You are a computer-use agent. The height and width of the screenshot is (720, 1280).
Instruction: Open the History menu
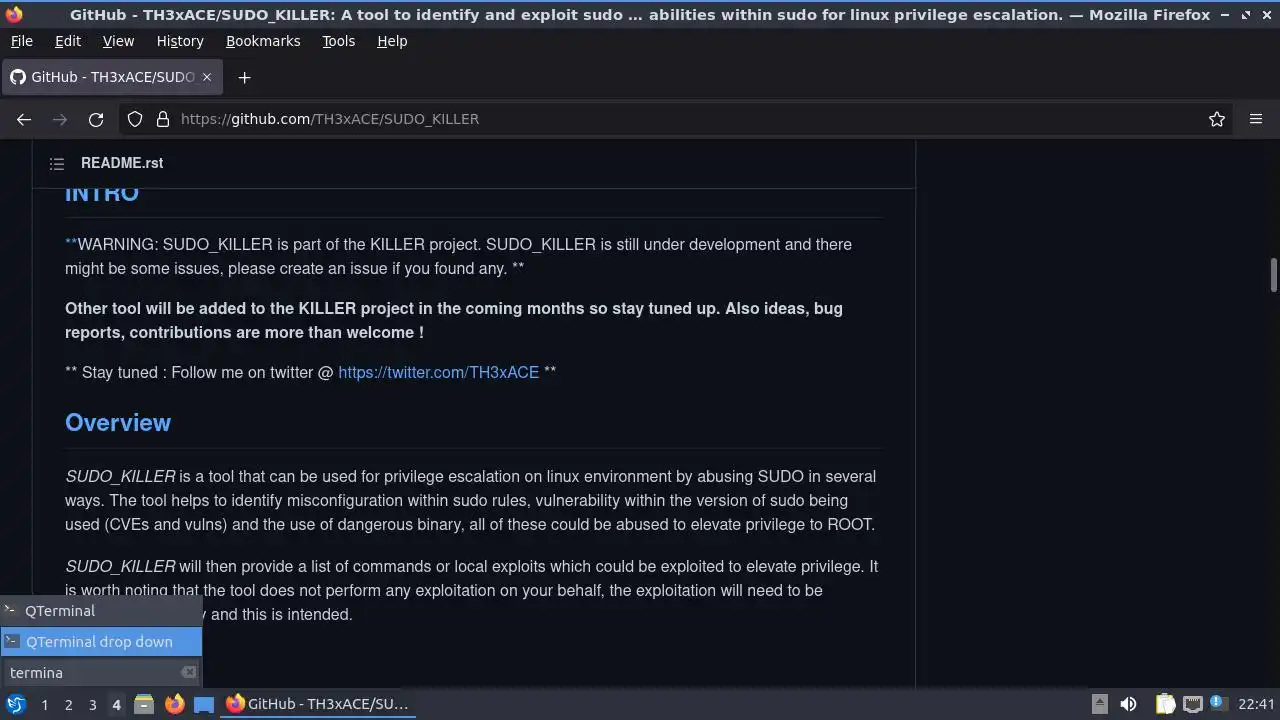tap(180, 41)
